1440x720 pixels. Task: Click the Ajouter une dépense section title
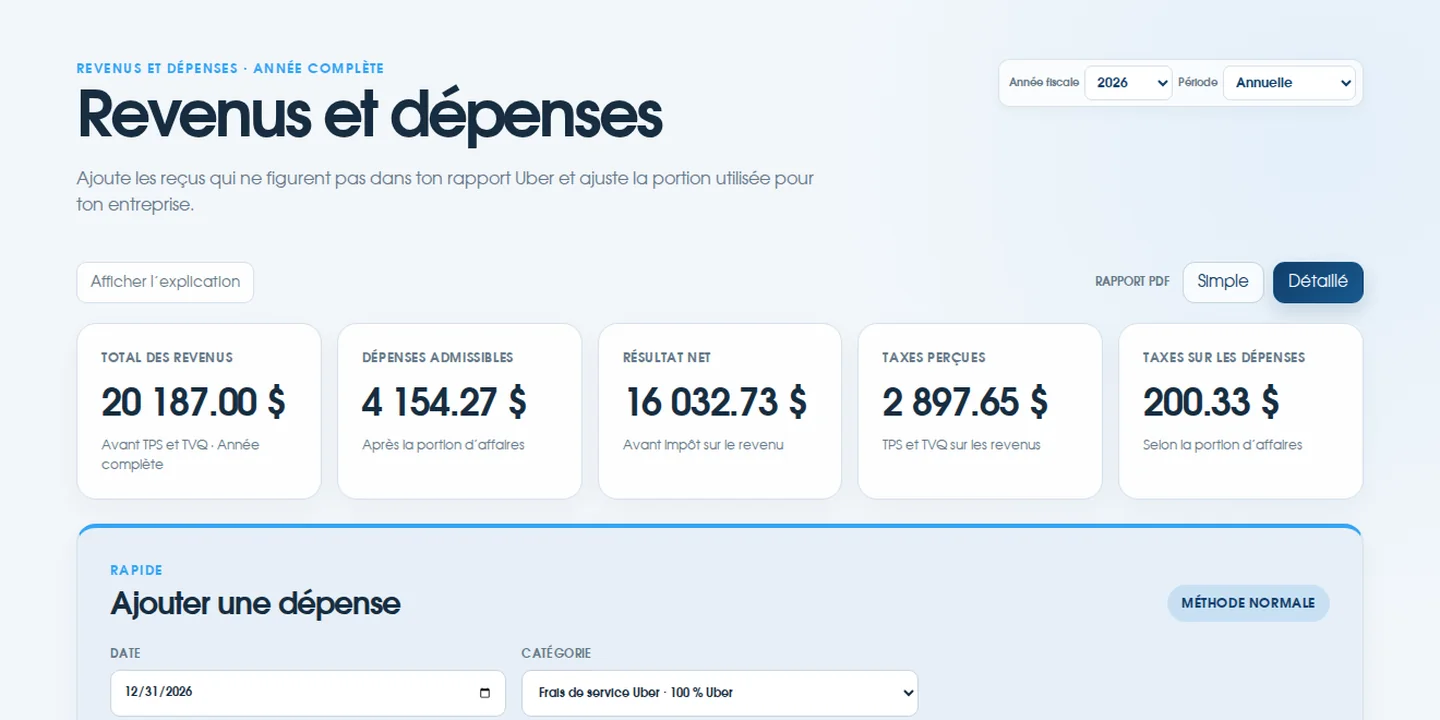click(255, 604)
